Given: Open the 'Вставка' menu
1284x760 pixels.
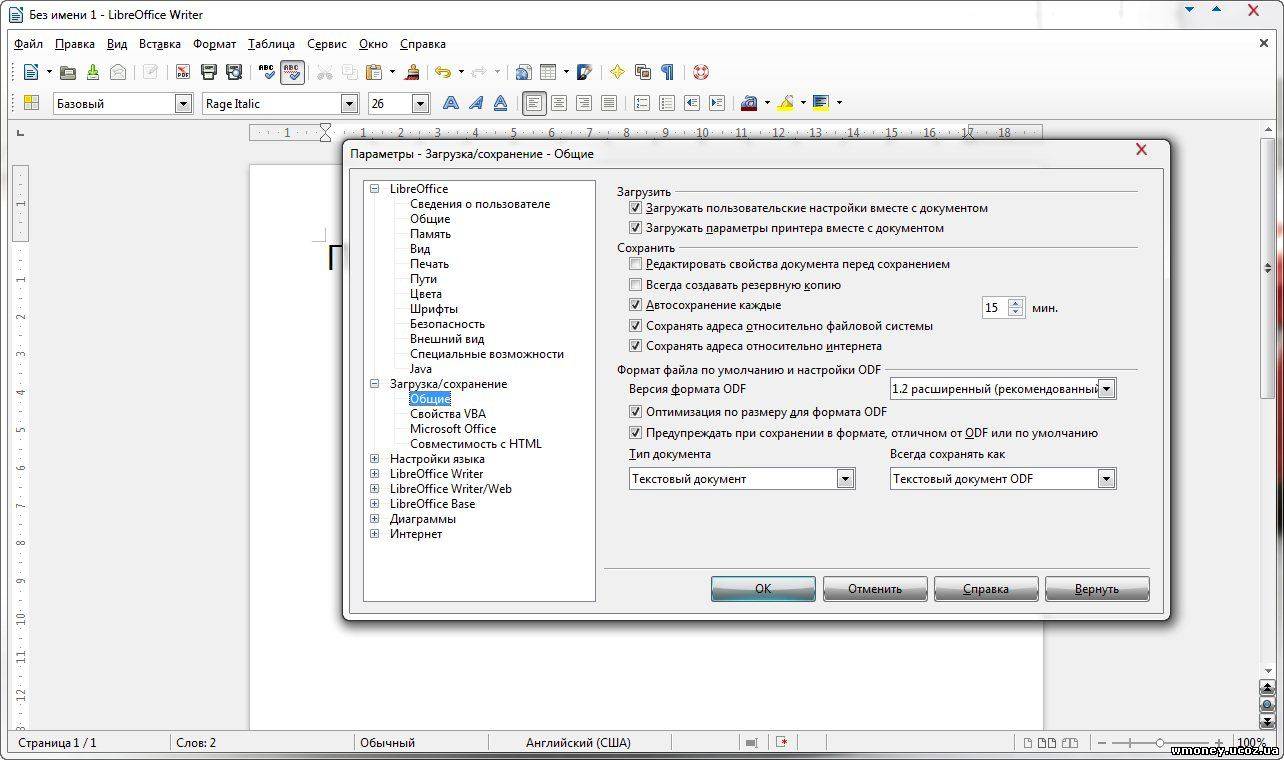Looking at the screenshot, I should coord(160,44).
